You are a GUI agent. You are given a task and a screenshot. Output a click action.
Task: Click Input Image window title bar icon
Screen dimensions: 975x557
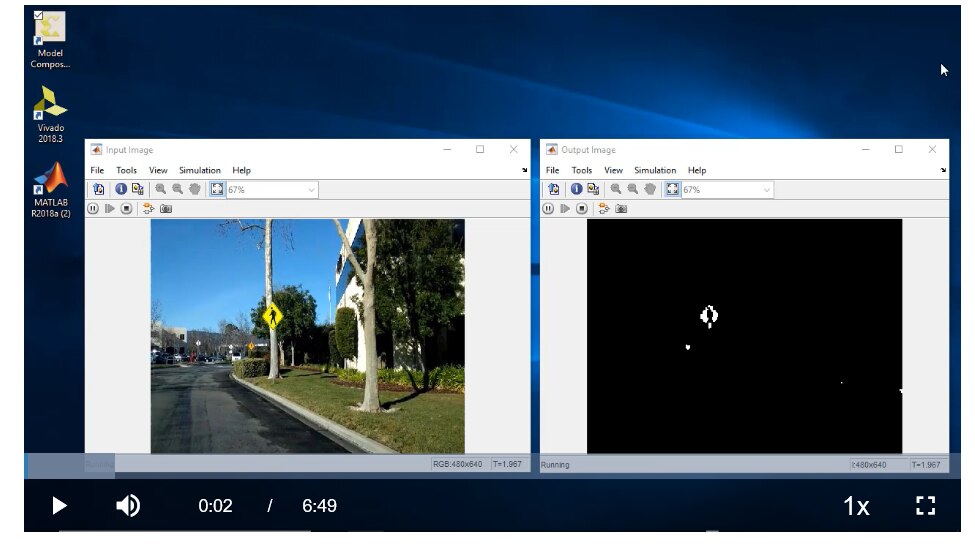point(96,149)
